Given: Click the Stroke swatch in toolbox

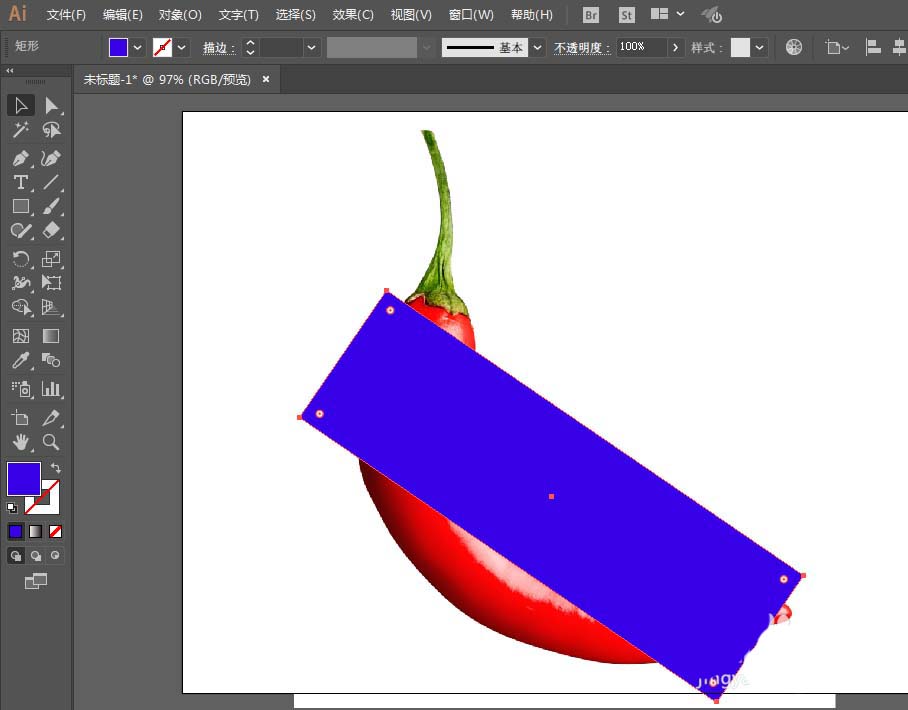Looking at the screenshot, I should (x=48, y=504).
